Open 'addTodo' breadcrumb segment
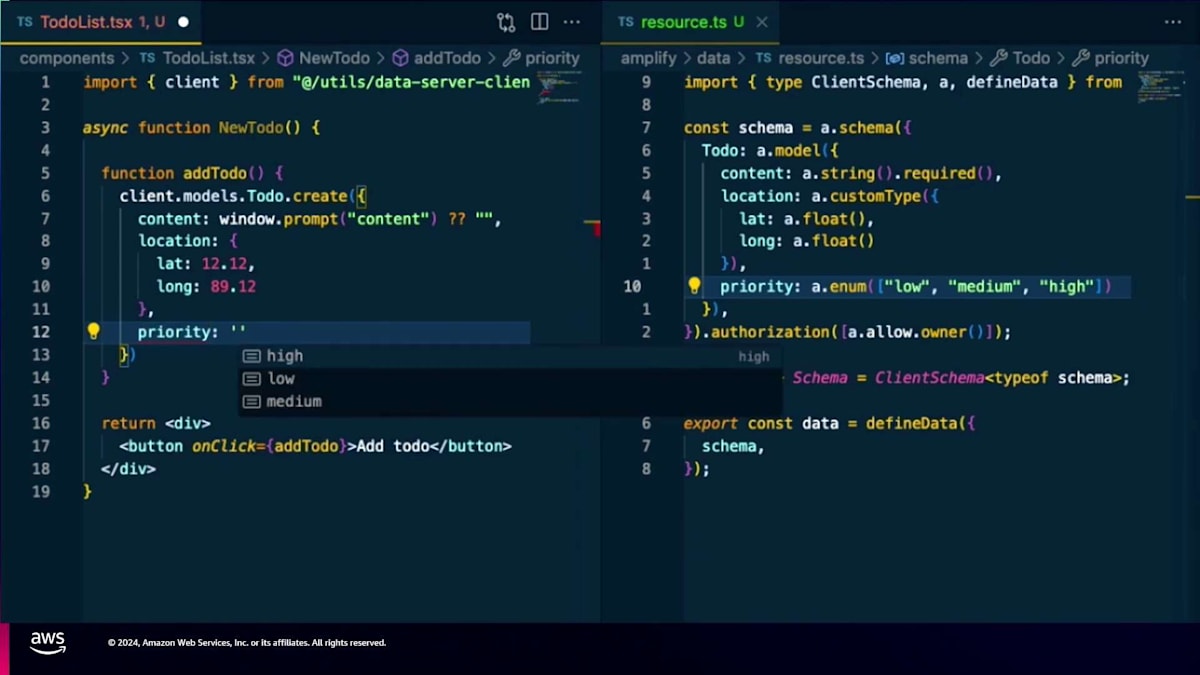Image resolution: width=1200 pixels, height=675 pixels. 448,58
